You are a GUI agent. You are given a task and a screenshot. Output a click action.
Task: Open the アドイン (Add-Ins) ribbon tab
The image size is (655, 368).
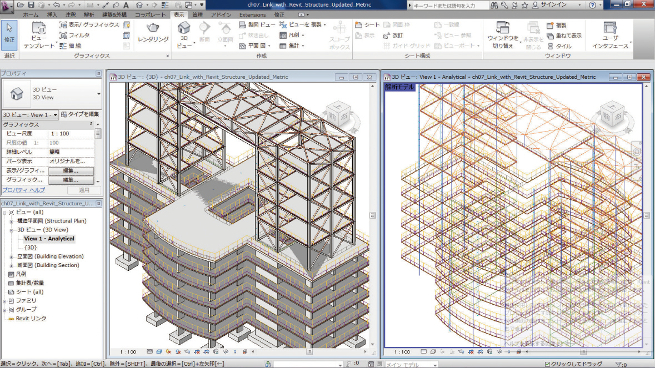point(221,15)
